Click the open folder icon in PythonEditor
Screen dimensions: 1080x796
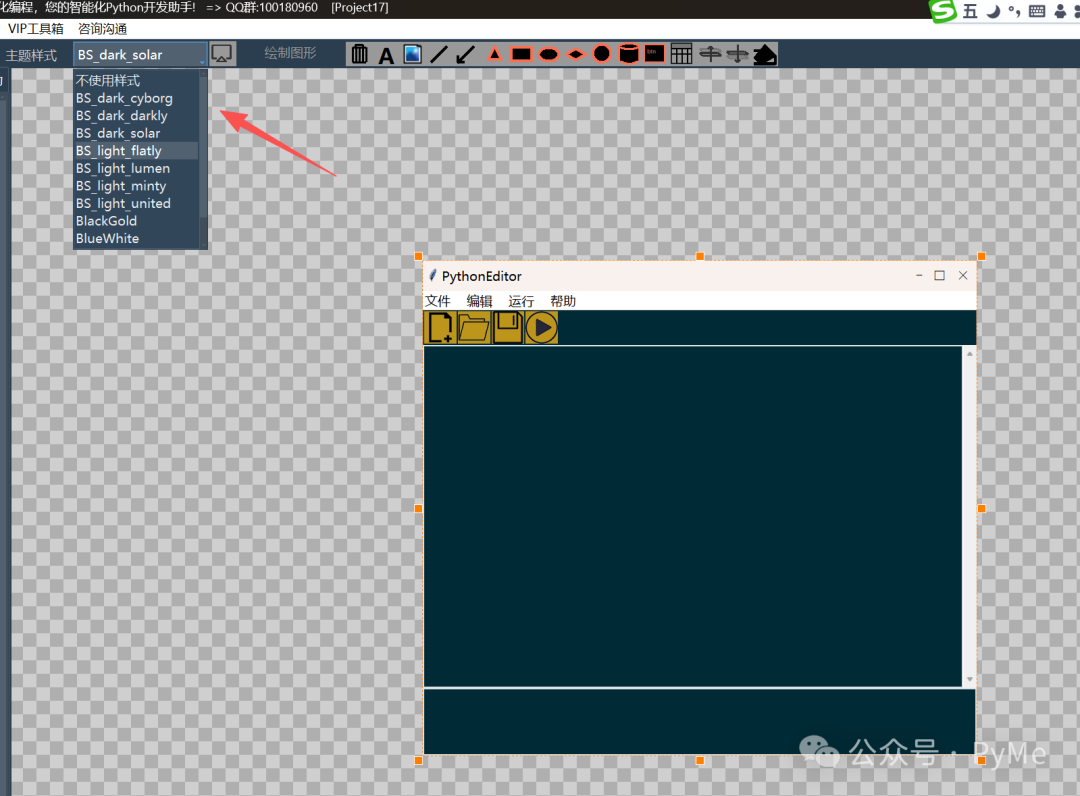point(473,327)
